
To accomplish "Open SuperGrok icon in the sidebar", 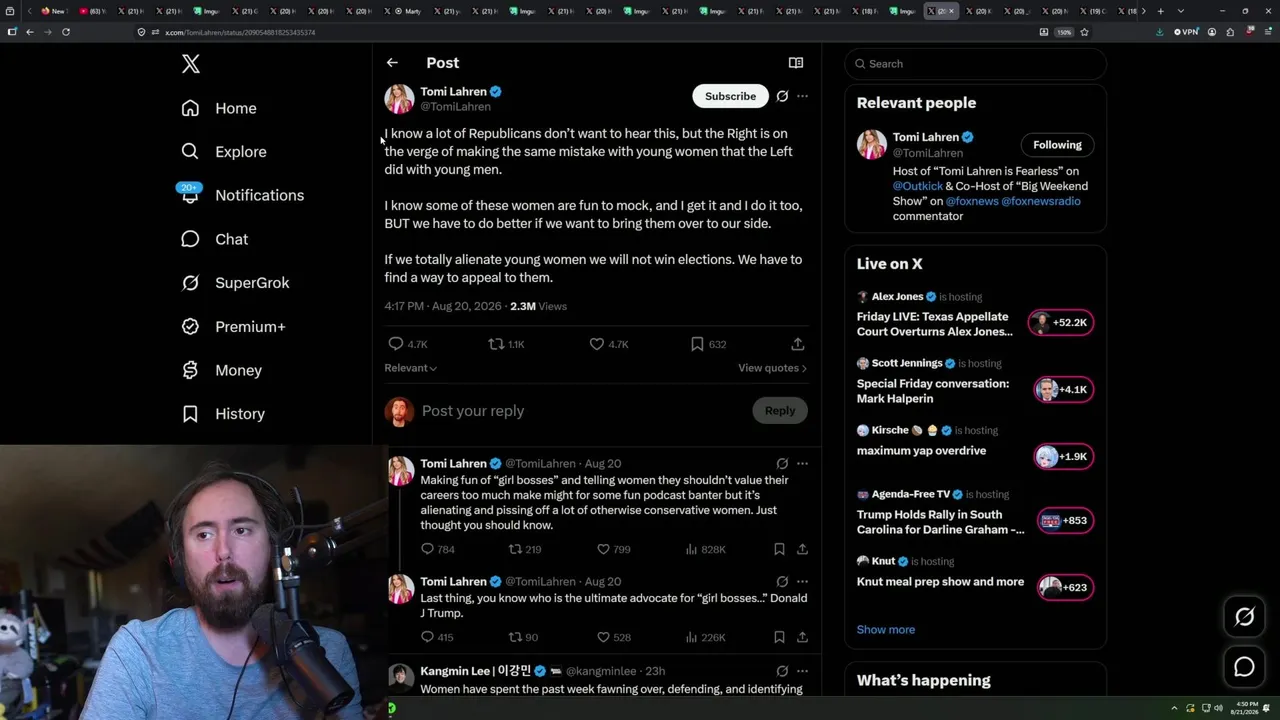I will tap(190, 283).
